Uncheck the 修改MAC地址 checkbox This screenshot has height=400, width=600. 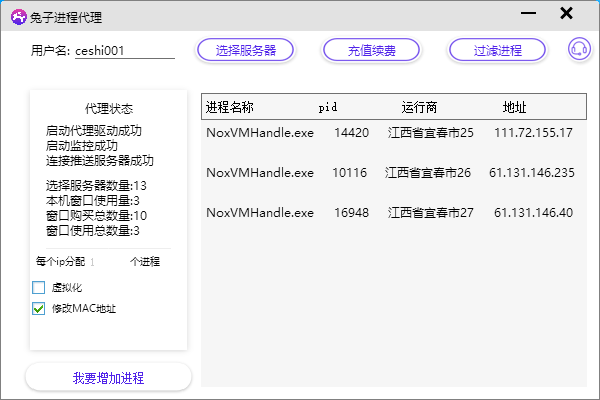pos(39,309)
